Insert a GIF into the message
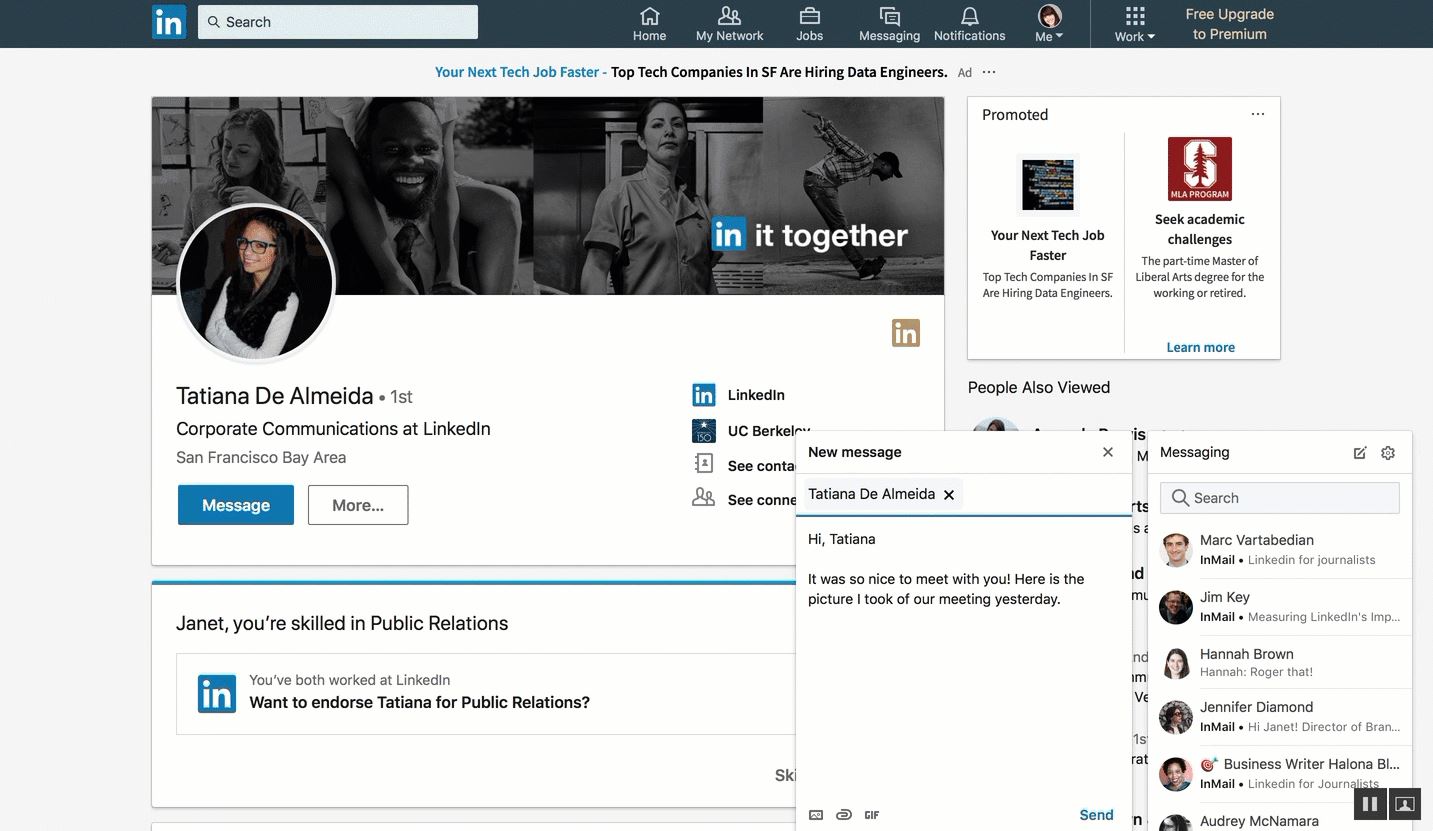The width and height of the screenshot is (1433, 831). pyautogui.click(x=872, y=815)
